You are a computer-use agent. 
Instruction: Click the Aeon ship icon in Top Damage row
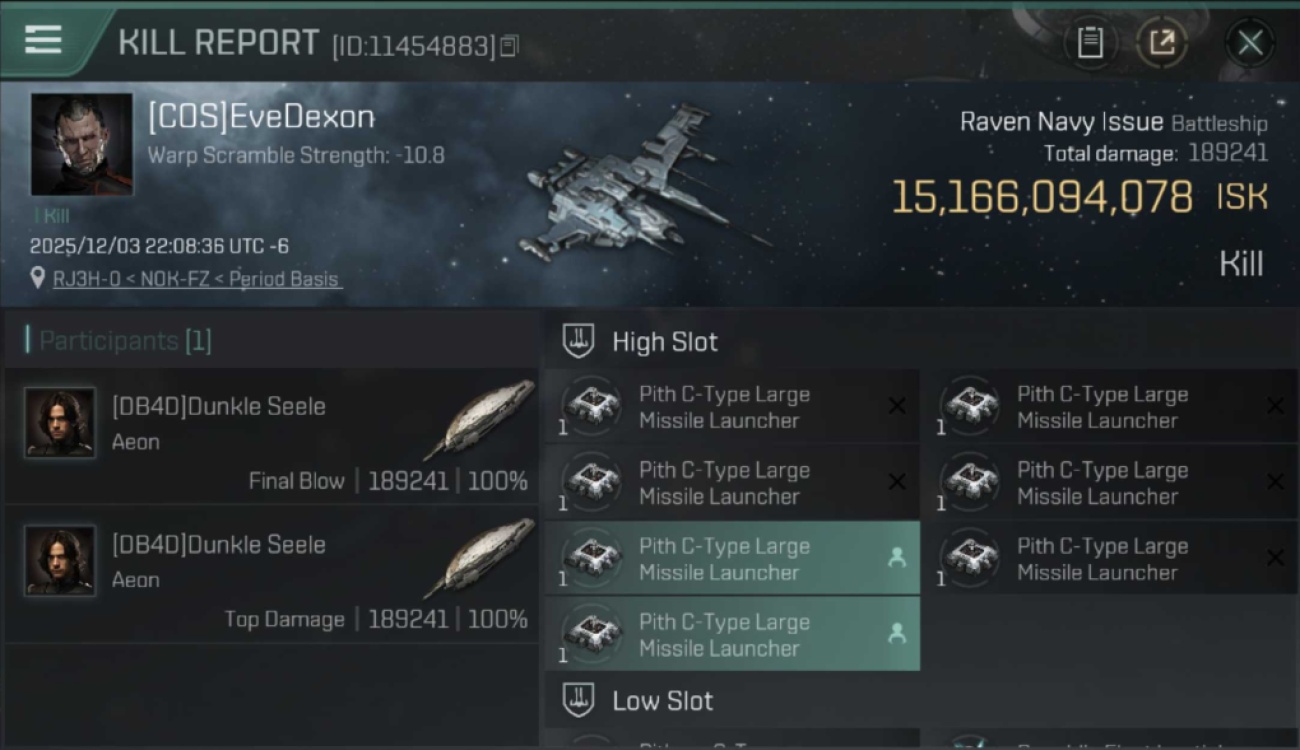(x=479, y=557)
